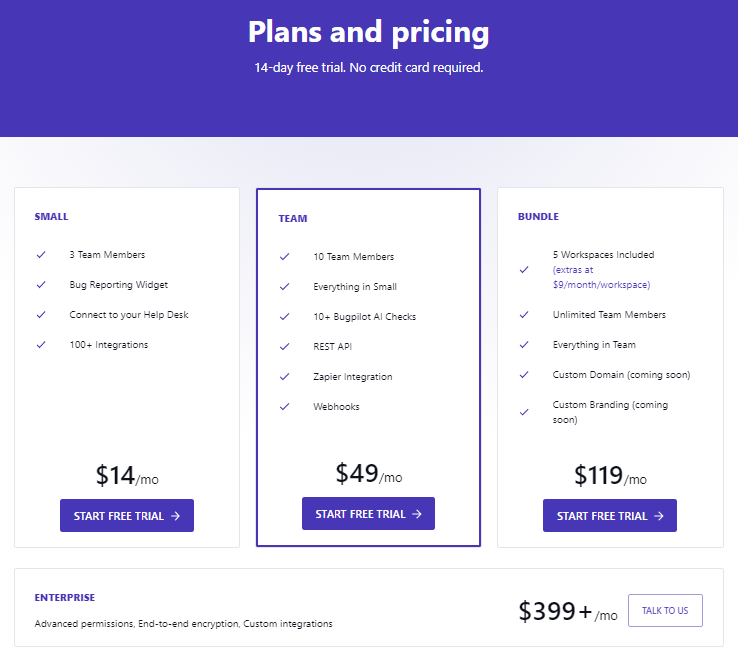Click Talk To Us for Enterprise
This screenshot has height=660, width=738.
(x=665, y=611)
